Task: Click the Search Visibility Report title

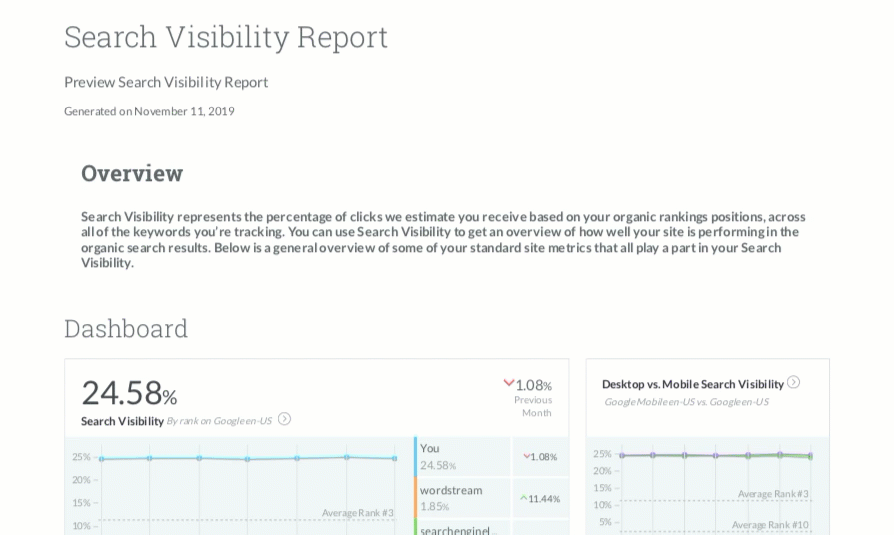Action: [x=226, y=37]
